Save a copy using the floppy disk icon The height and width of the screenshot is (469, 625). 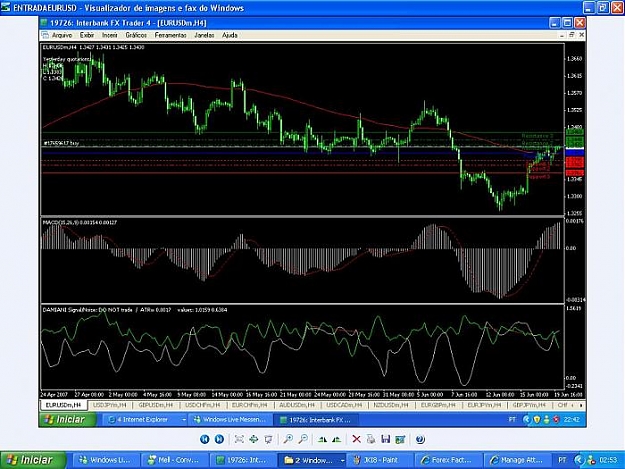(x=385, y=439)
